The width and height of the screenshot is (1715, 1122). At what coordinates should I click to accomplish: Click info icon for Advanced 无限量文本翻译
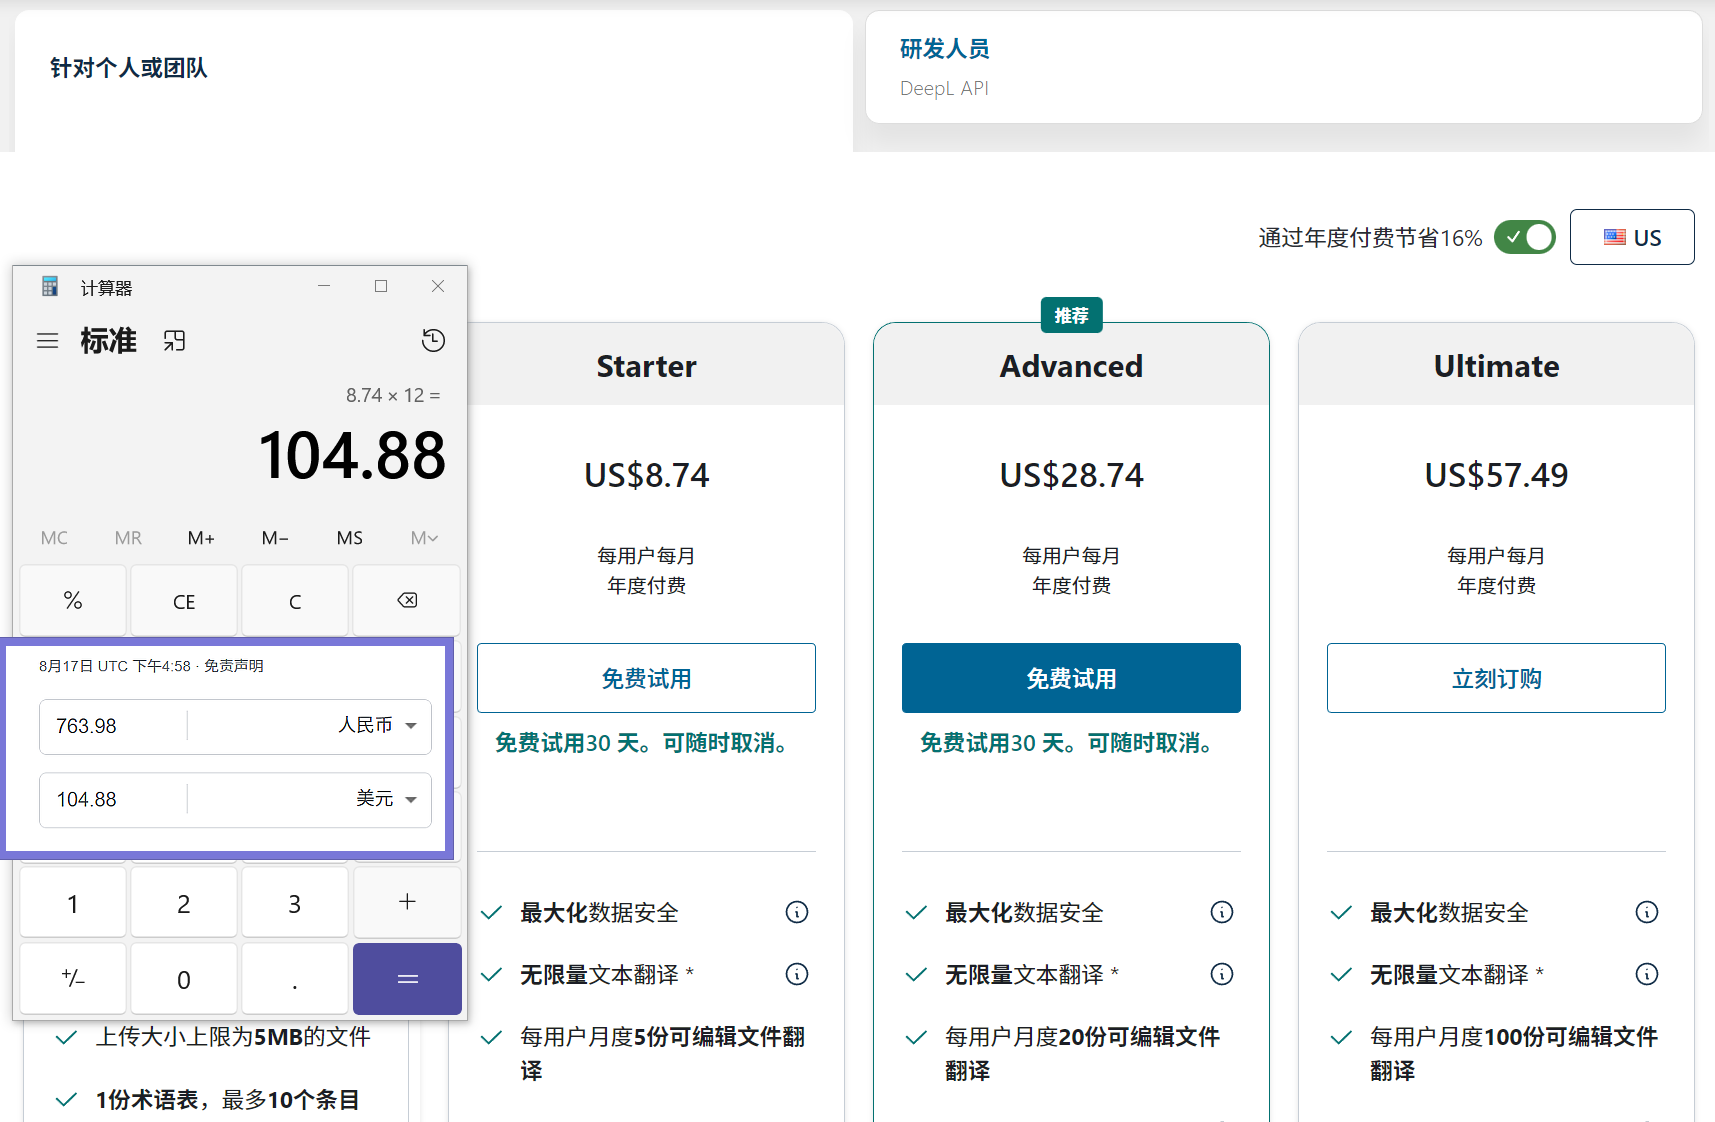pyautogui.click(x=1221, y=974)
